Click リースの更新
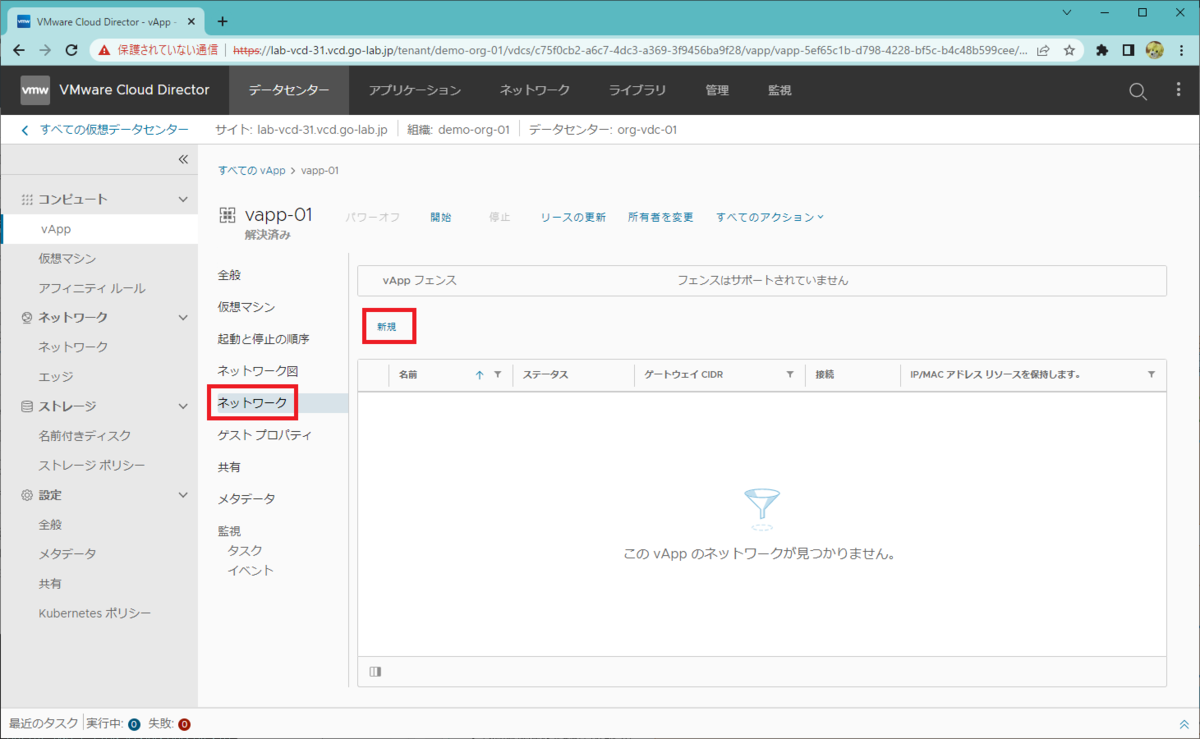 point(573,217)
